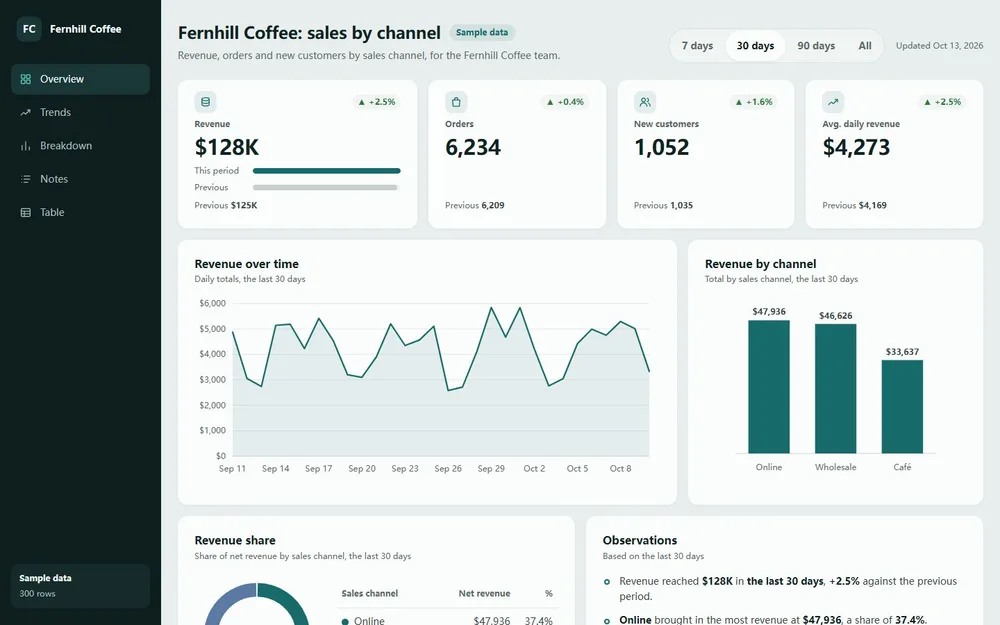Viewport: 1000px width, 625px height.
Task: Click the Observations heading
Action: click(640, 540)
